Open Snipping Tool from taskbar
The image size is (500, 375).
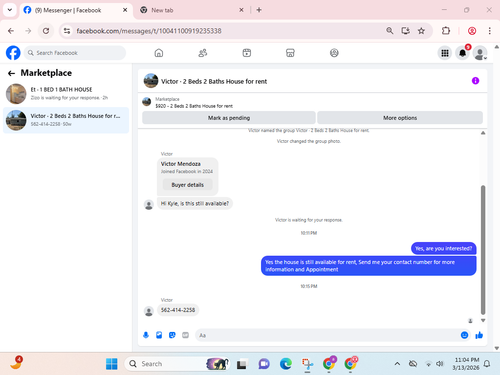pyautogui.click(x=307, y=364)
